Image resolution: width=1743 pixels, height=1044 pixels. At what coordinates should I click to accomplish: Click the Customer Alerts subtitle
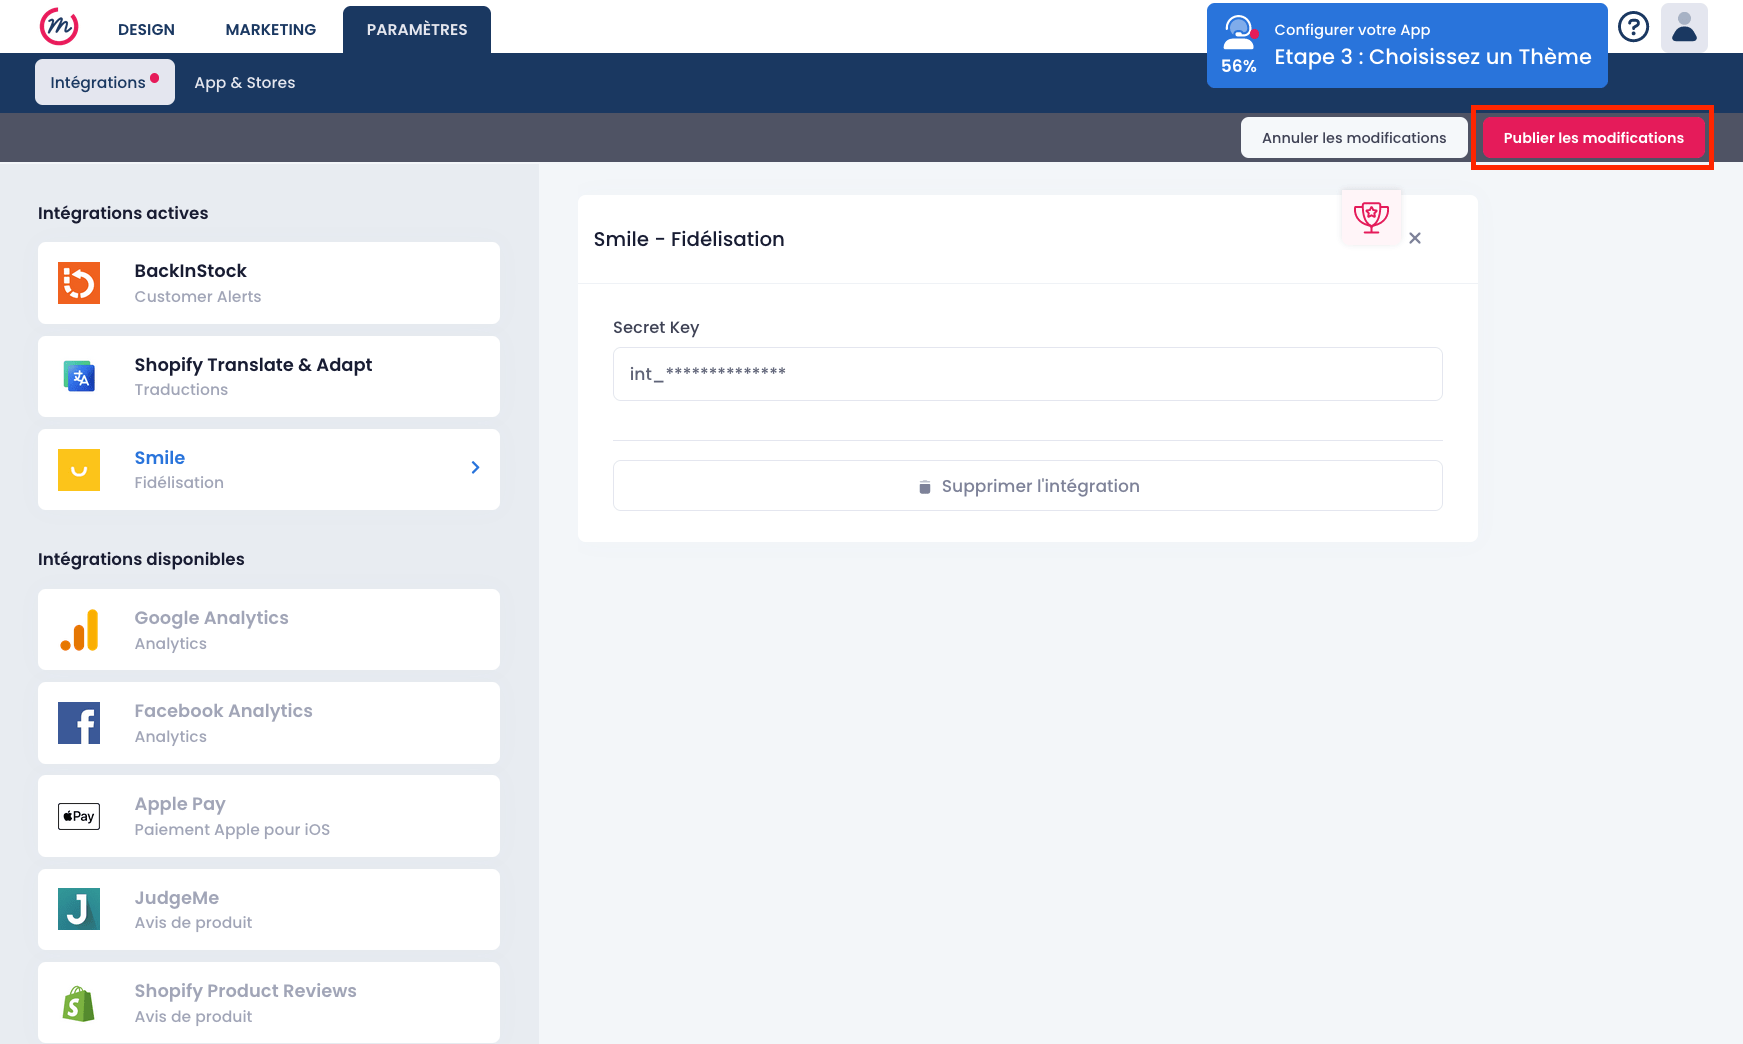pos(198,297)
